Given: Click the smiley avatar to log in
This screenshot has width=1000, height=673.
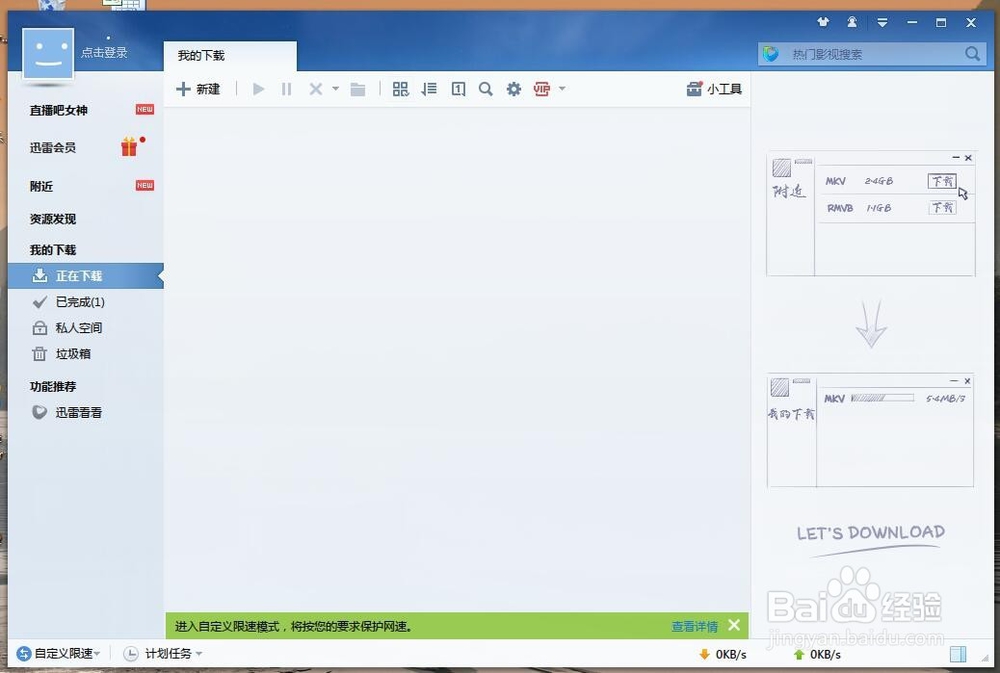Looking at the screenshot, I should tap(48, 54).
